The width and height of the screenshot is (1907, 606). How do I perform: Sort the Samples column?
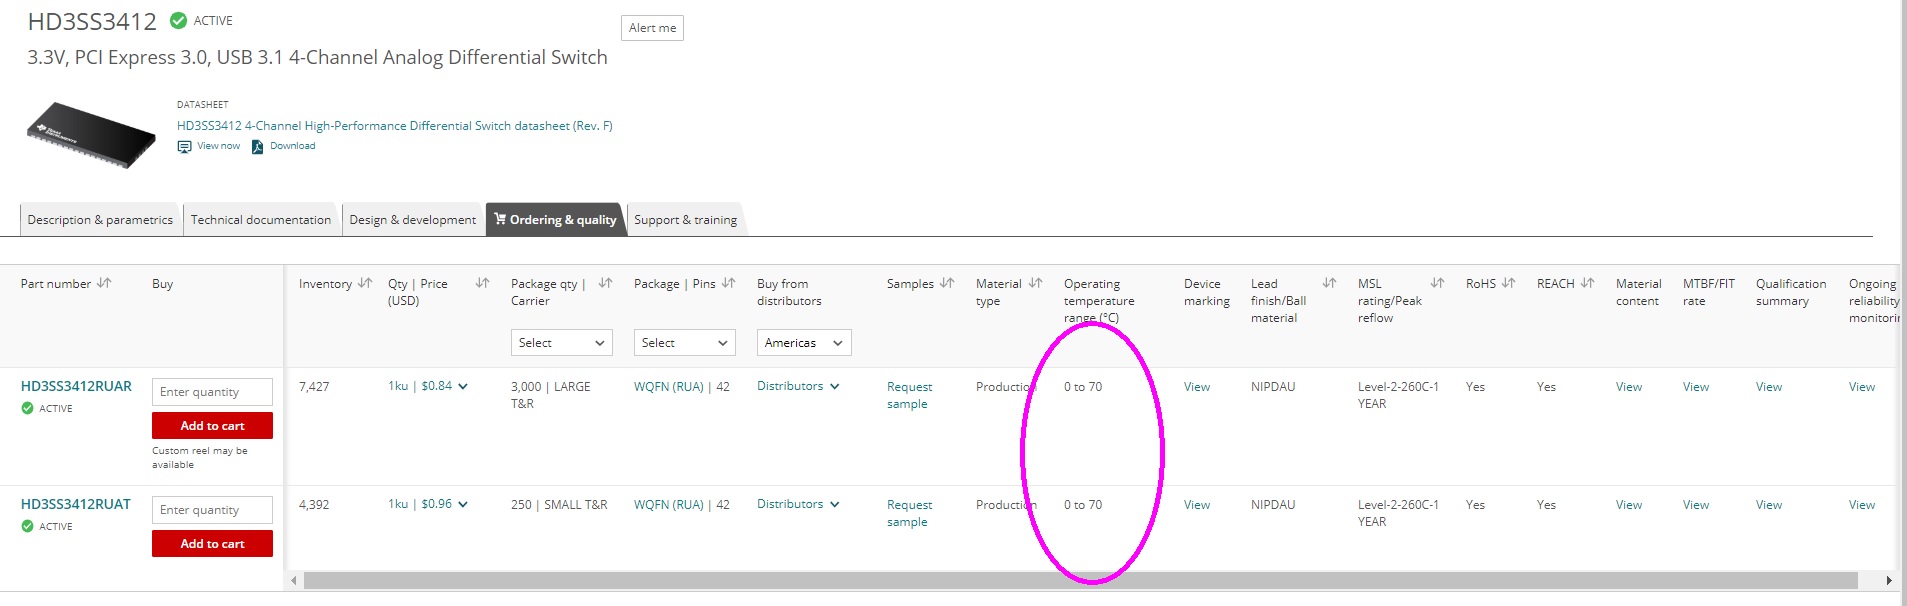[x=947, y=283]
